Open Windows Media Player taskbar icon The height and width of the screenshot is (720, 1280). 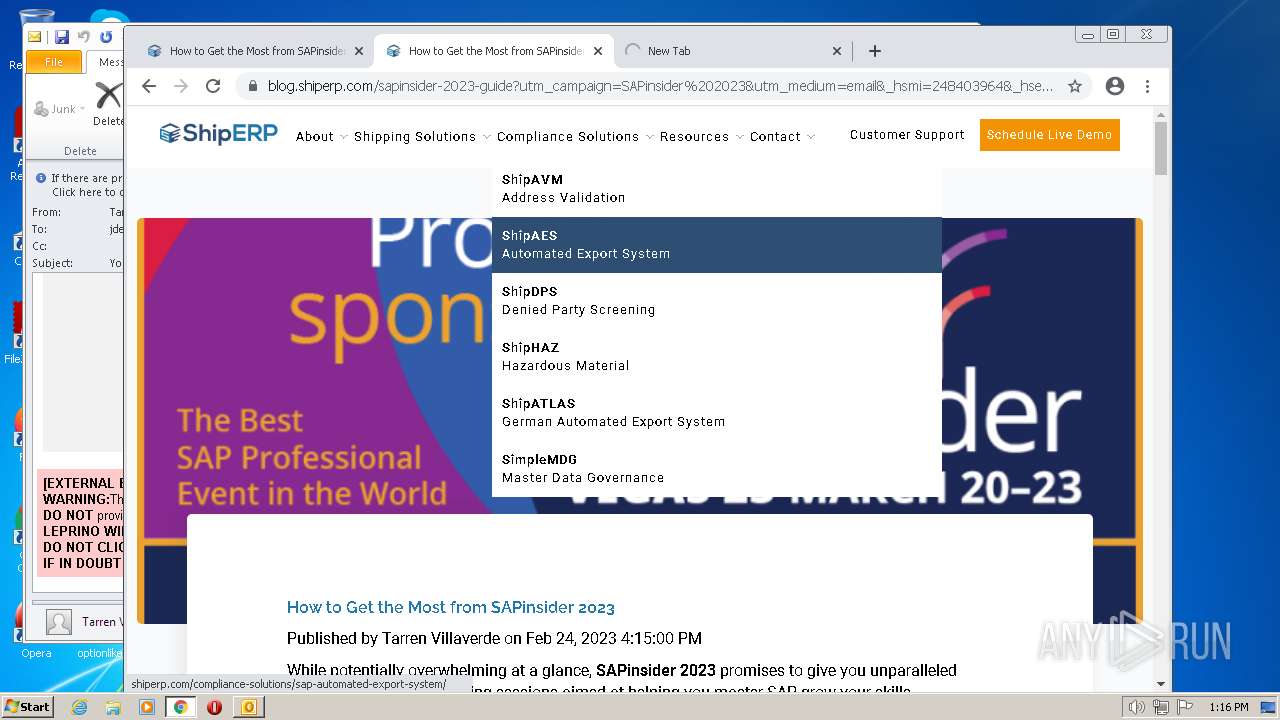point(147,707)
